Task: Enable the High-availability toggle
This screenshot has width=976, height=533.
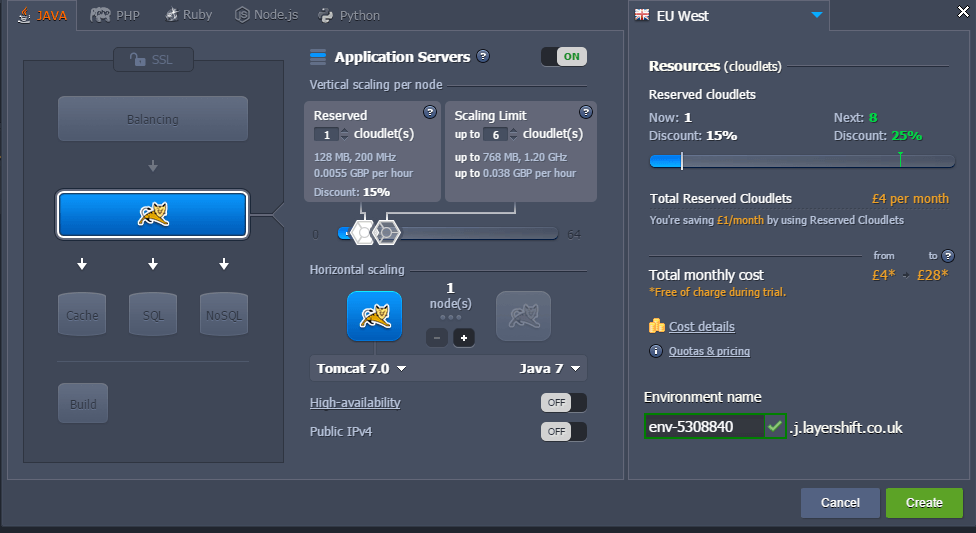Action: click(563, 402)
